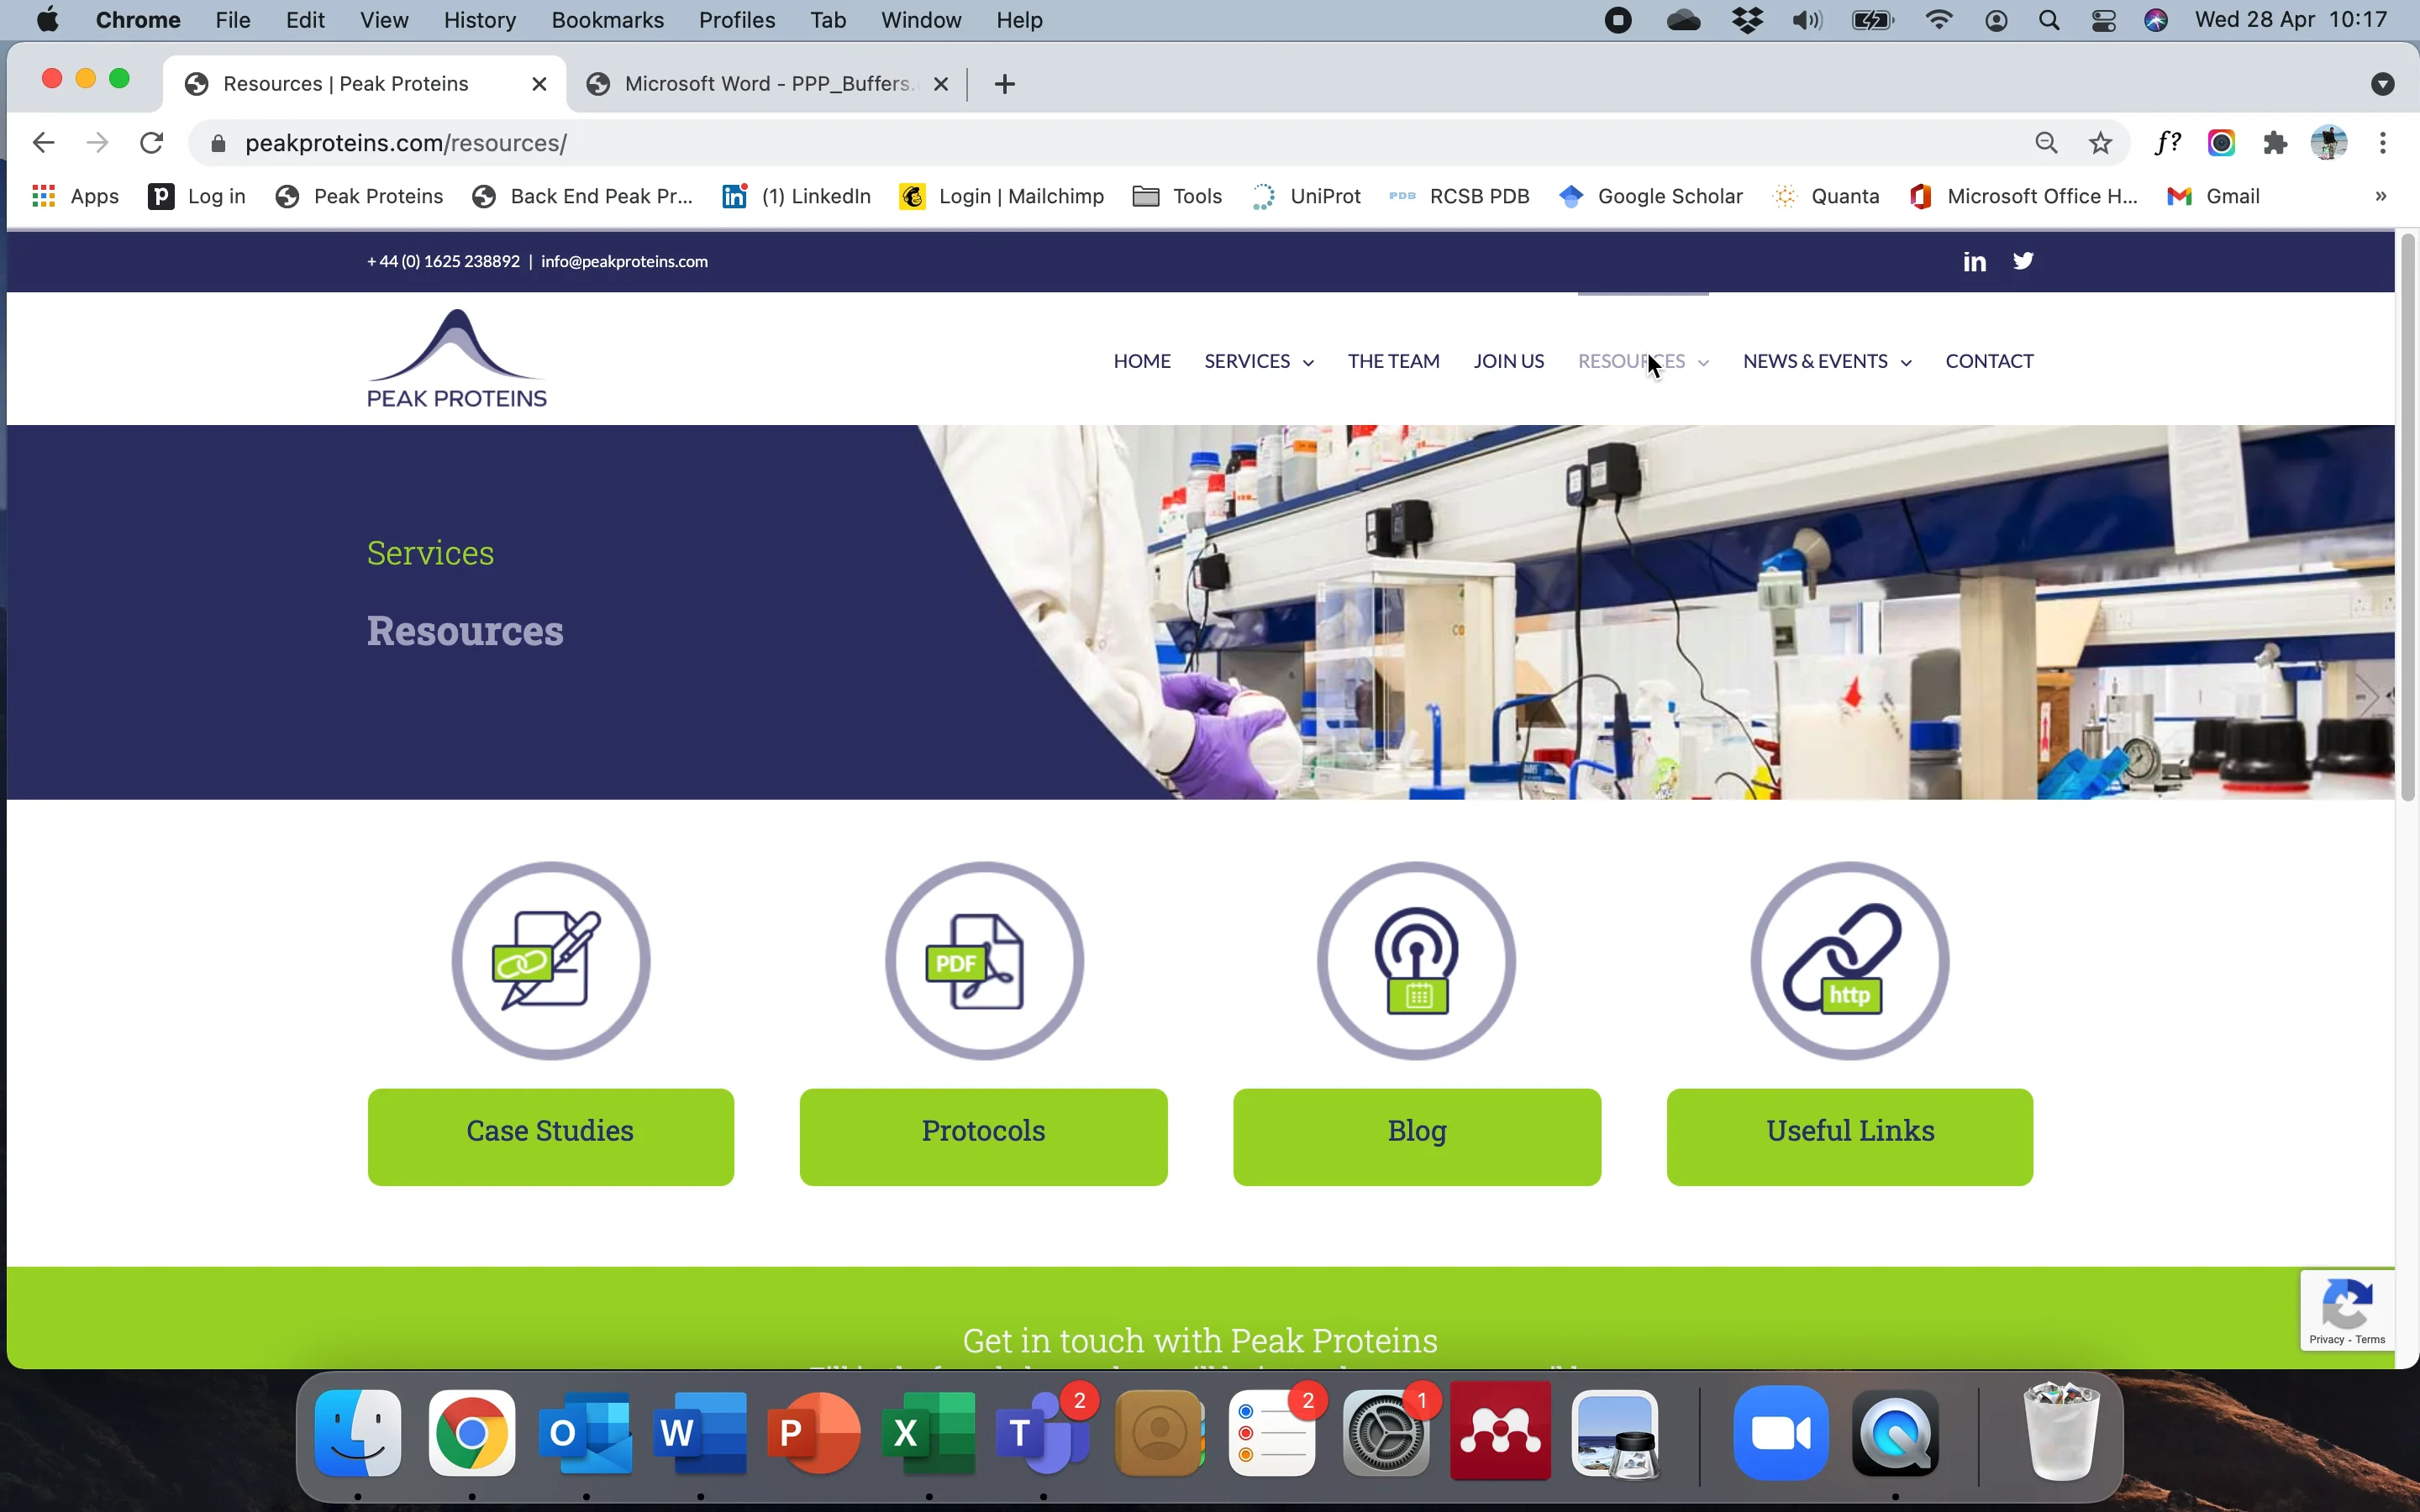2420x1512 pixels.
Task: Click the Blog green button
Action: point(1417,1137)
